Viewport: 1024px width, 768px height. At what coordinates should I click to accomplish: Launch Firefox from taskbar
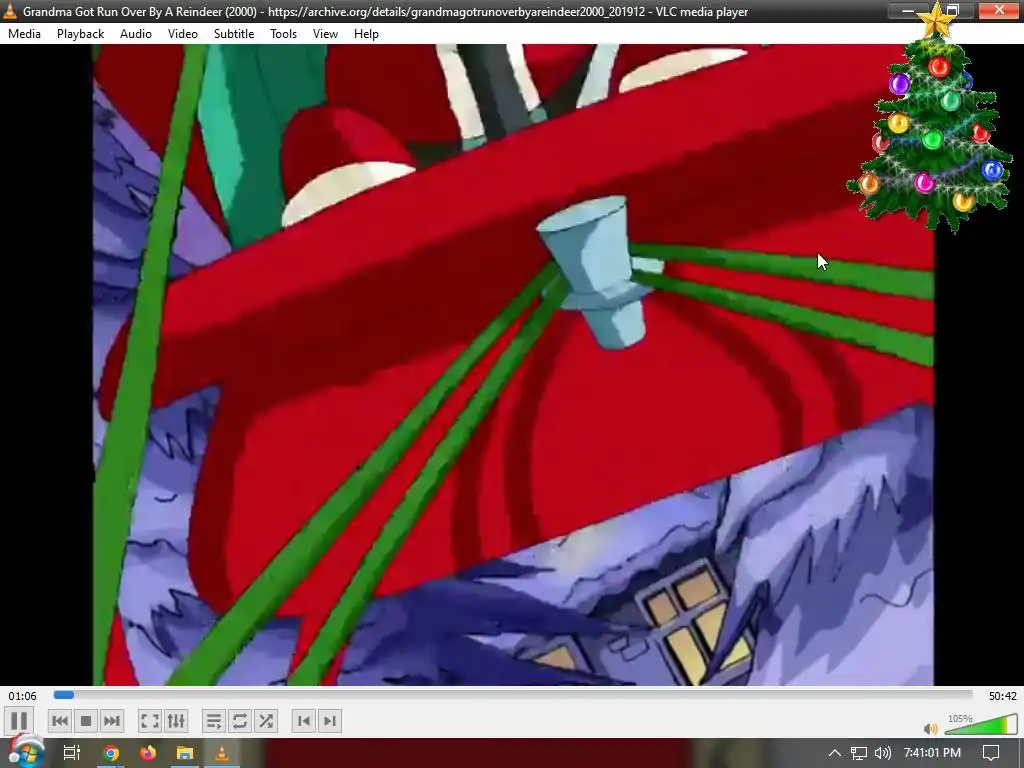point(148,753)
